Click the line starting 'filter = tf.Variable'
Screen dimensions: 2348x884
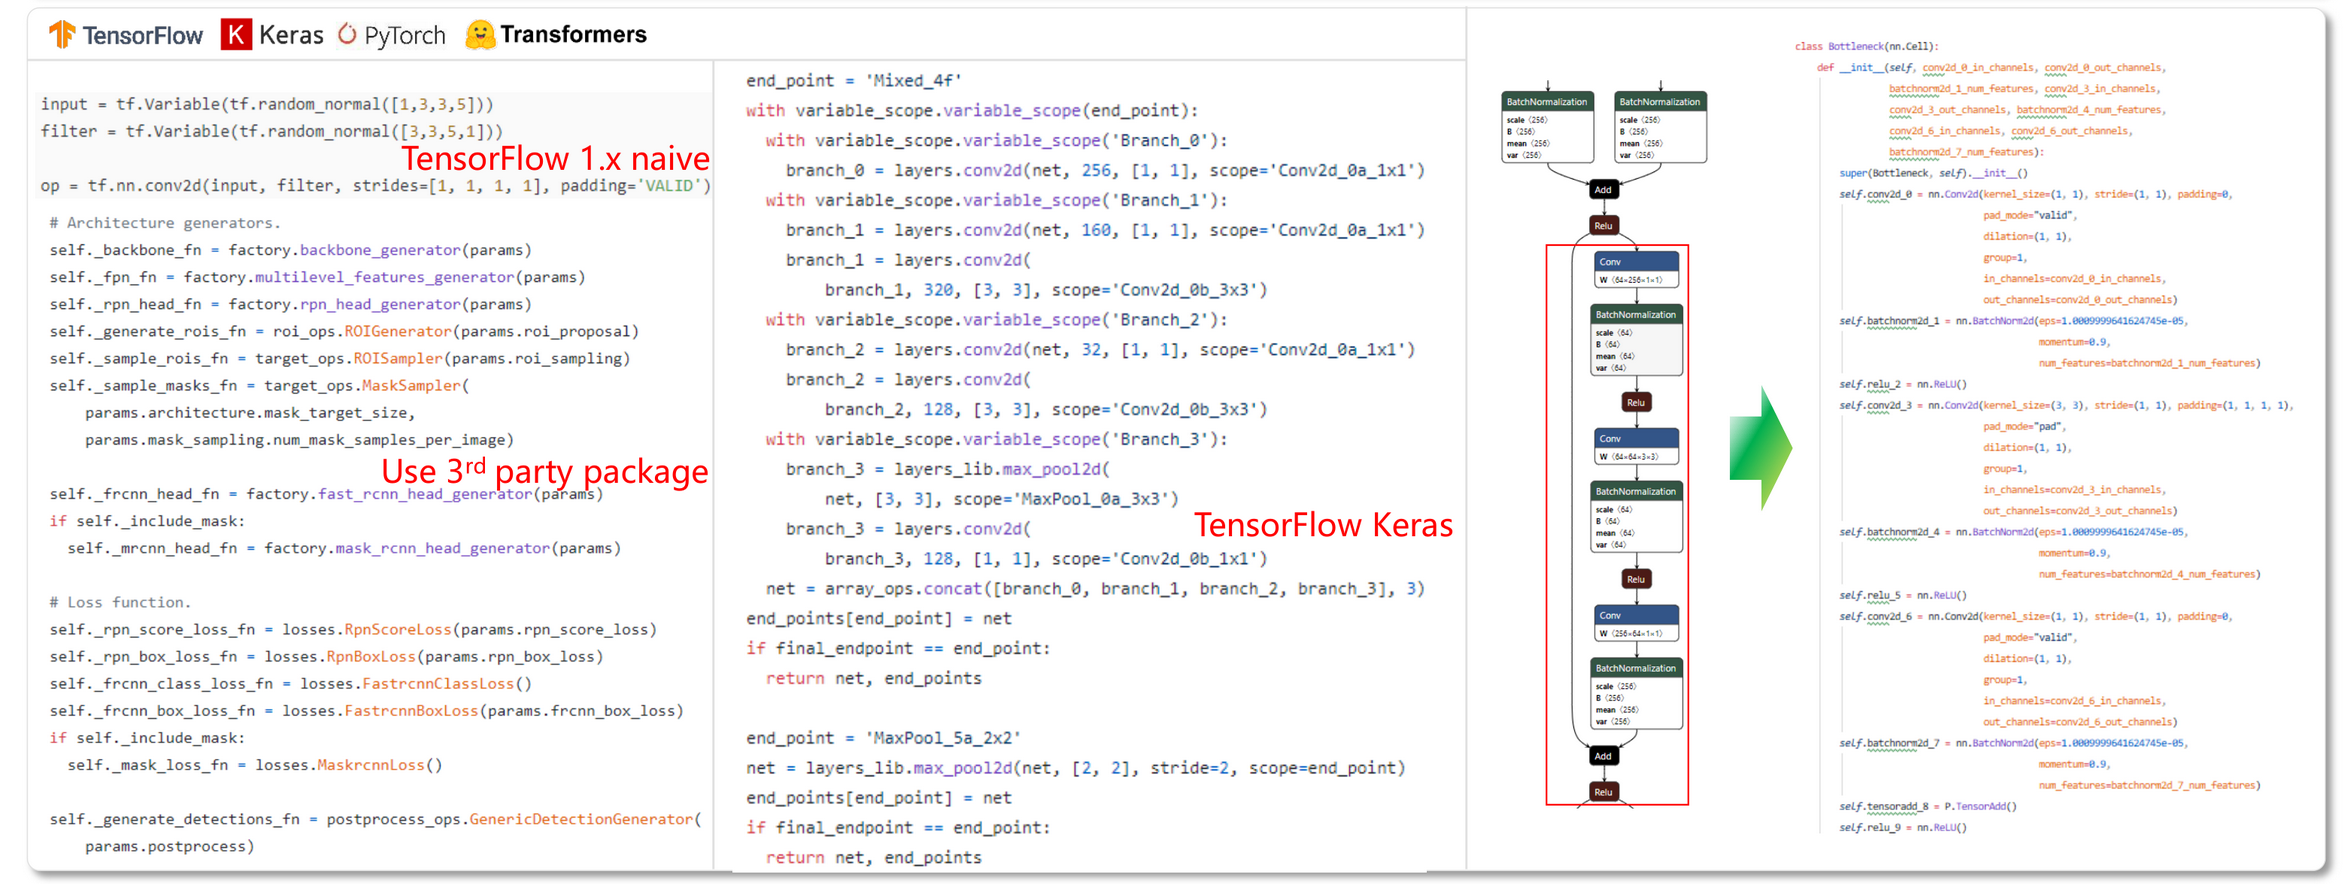272,131
